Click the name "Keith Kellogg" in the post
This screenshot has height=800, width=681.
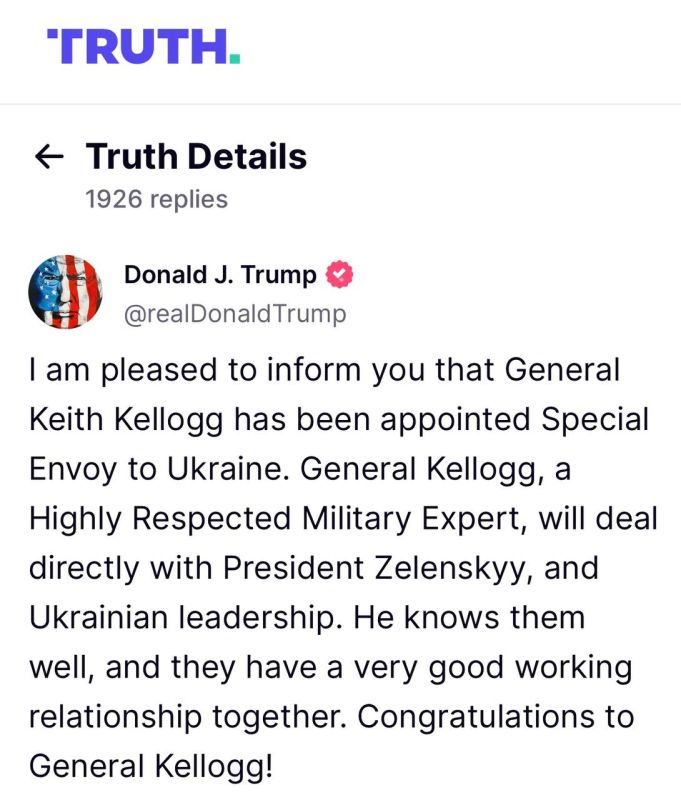click(x=126, y=420)
